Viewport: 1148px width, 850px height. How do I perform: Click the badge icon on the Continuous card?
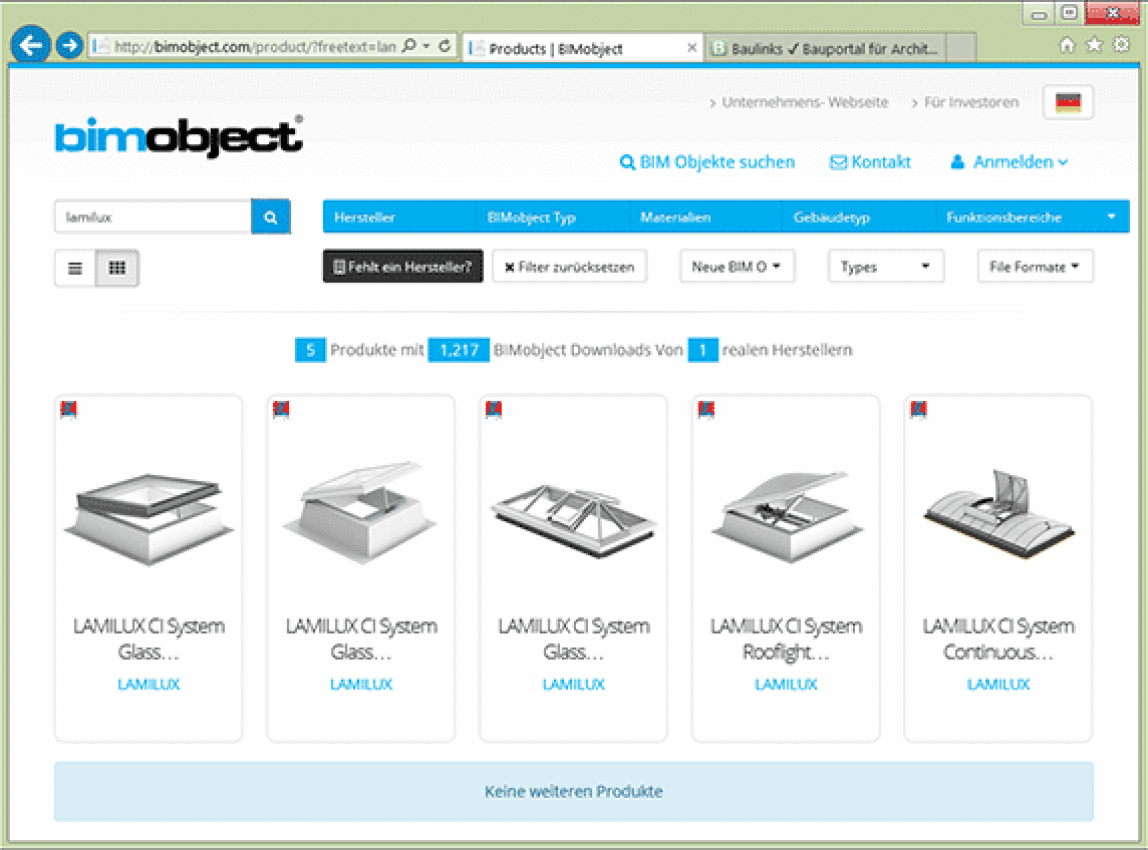tap(918, 409)
